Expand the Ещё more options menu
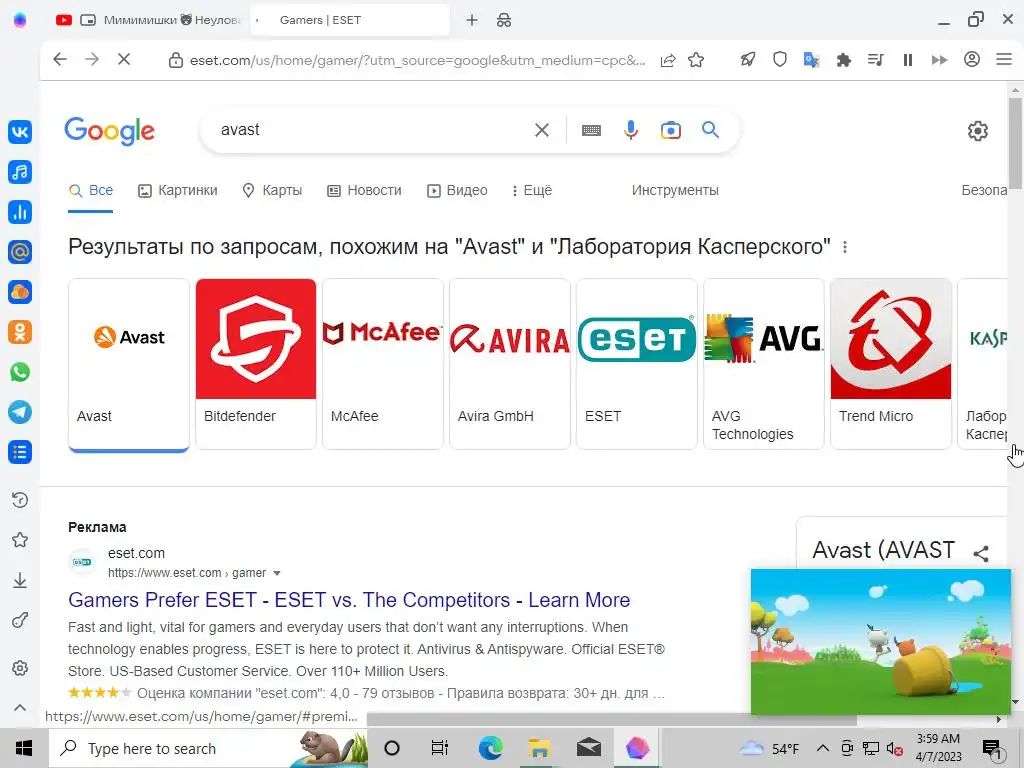Image resolution: width=1024 pixels, height=768 pixels. point(532,190)
